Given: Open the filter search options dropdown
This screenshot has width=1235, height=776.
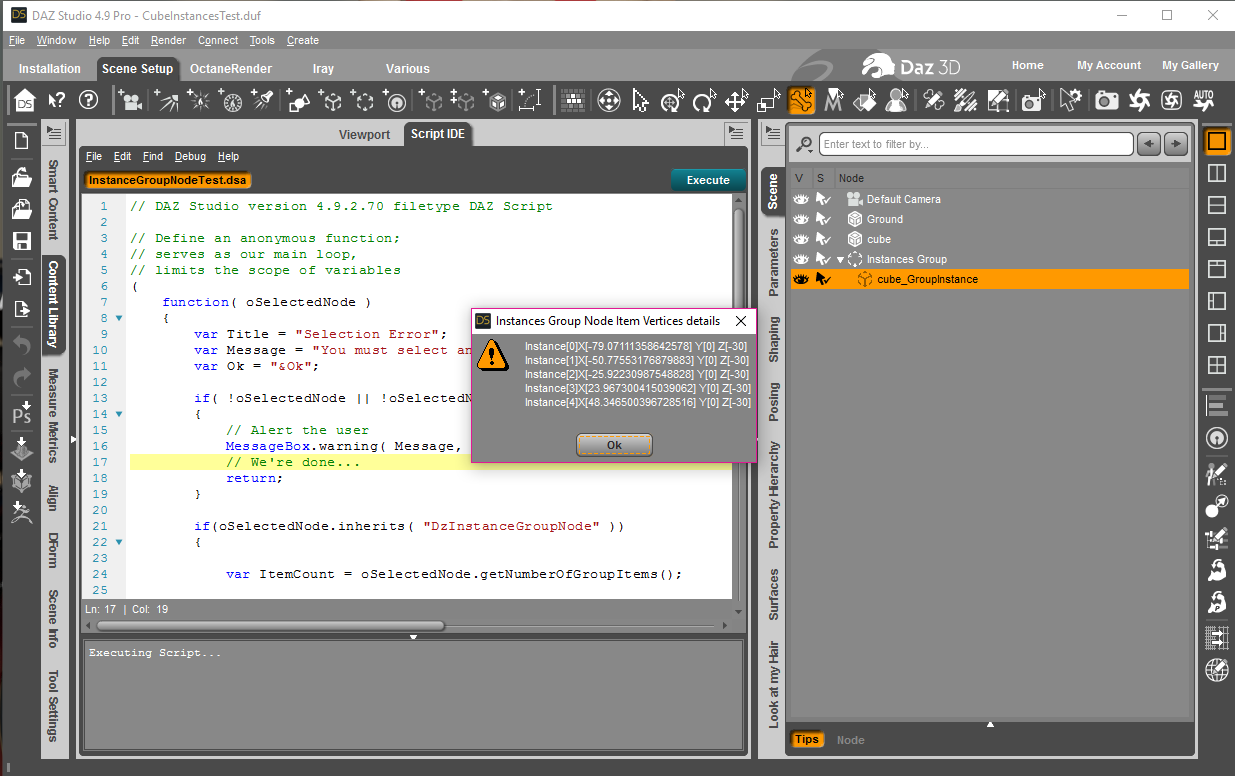Looking at the screenshot, I should coord(804,145).
